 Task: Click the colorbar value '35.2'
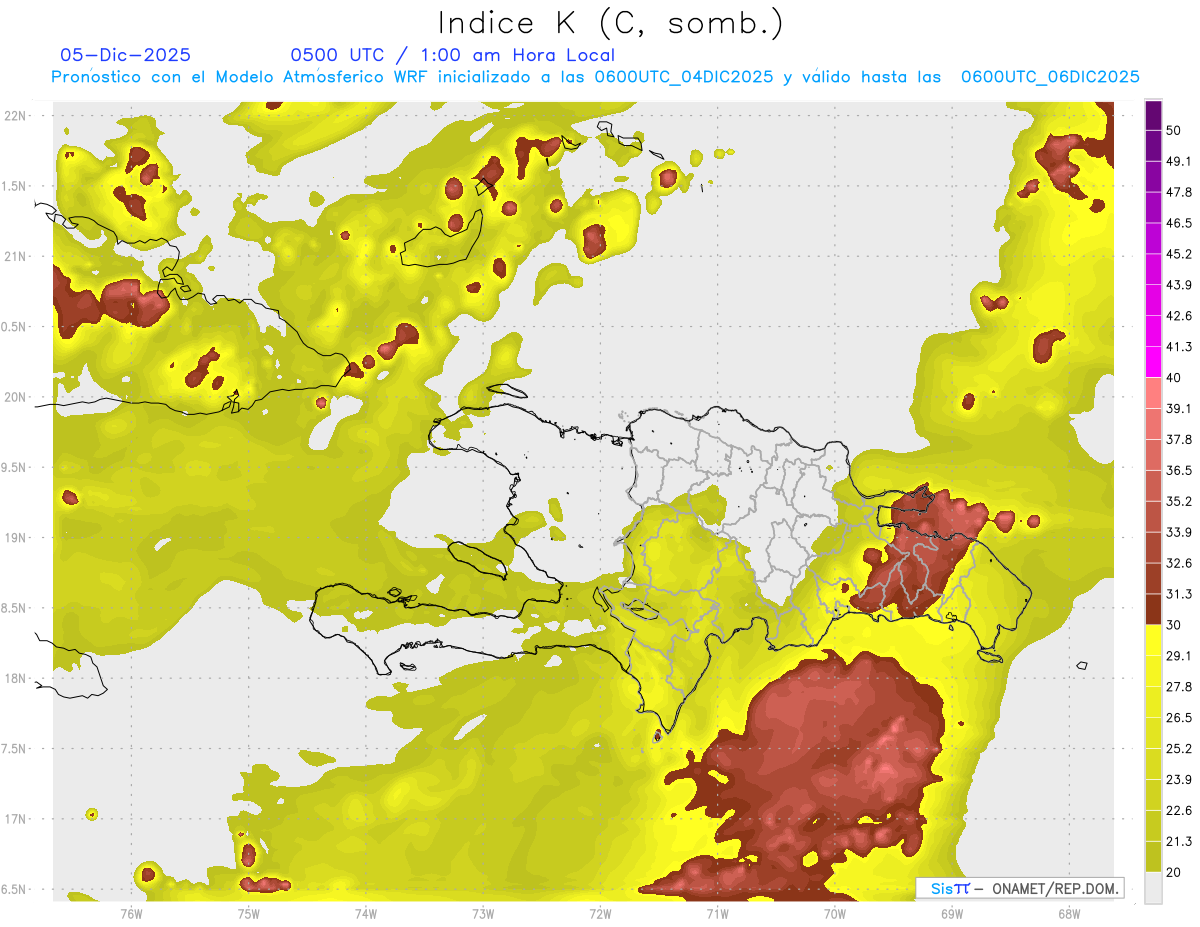[x=1179, y=501]
